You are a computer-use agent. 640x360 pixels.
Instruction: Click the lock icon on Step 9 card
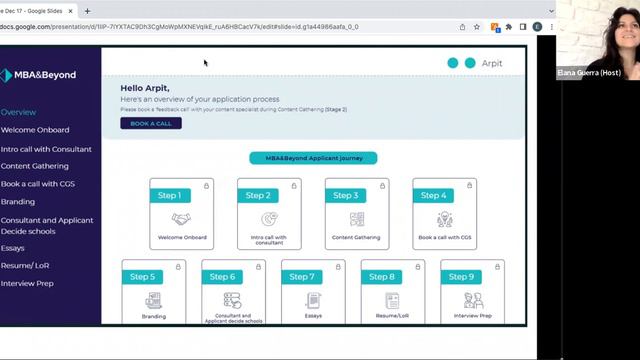498,267
